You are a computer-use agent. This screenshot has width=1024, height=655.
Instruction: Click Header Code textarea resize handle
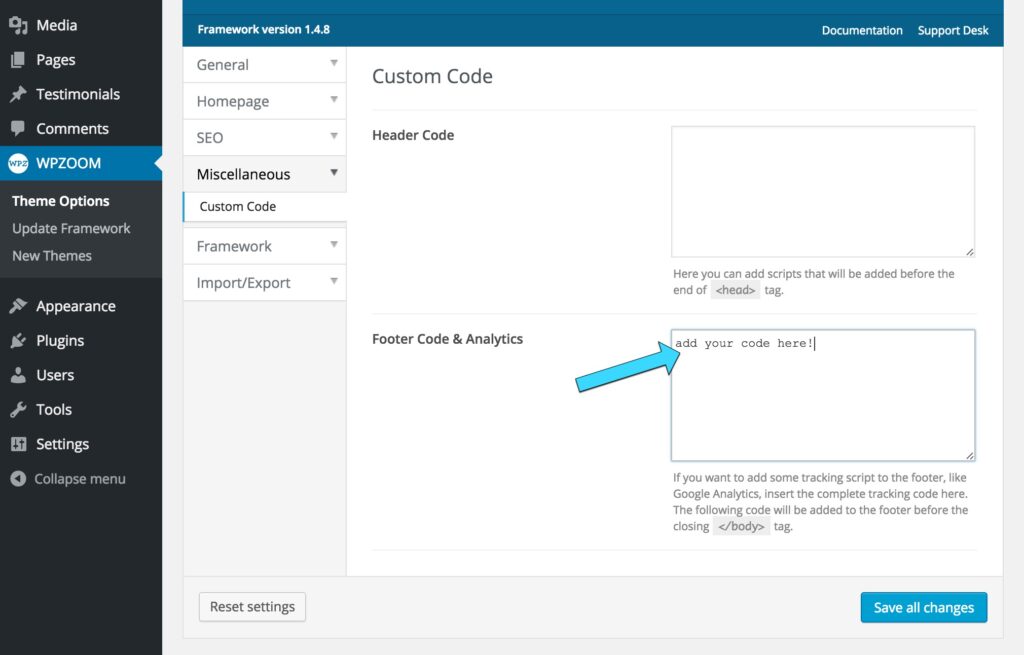point(970,252)
